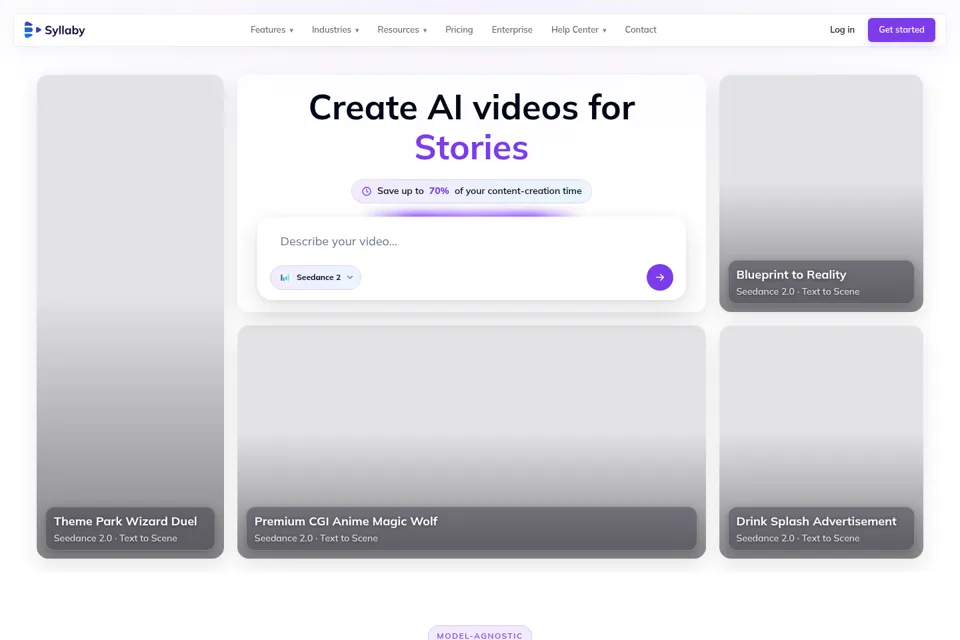The image size is (960, 640).
Task: Click the clock icon in the time-saving badge
Action: click(366, 191)
